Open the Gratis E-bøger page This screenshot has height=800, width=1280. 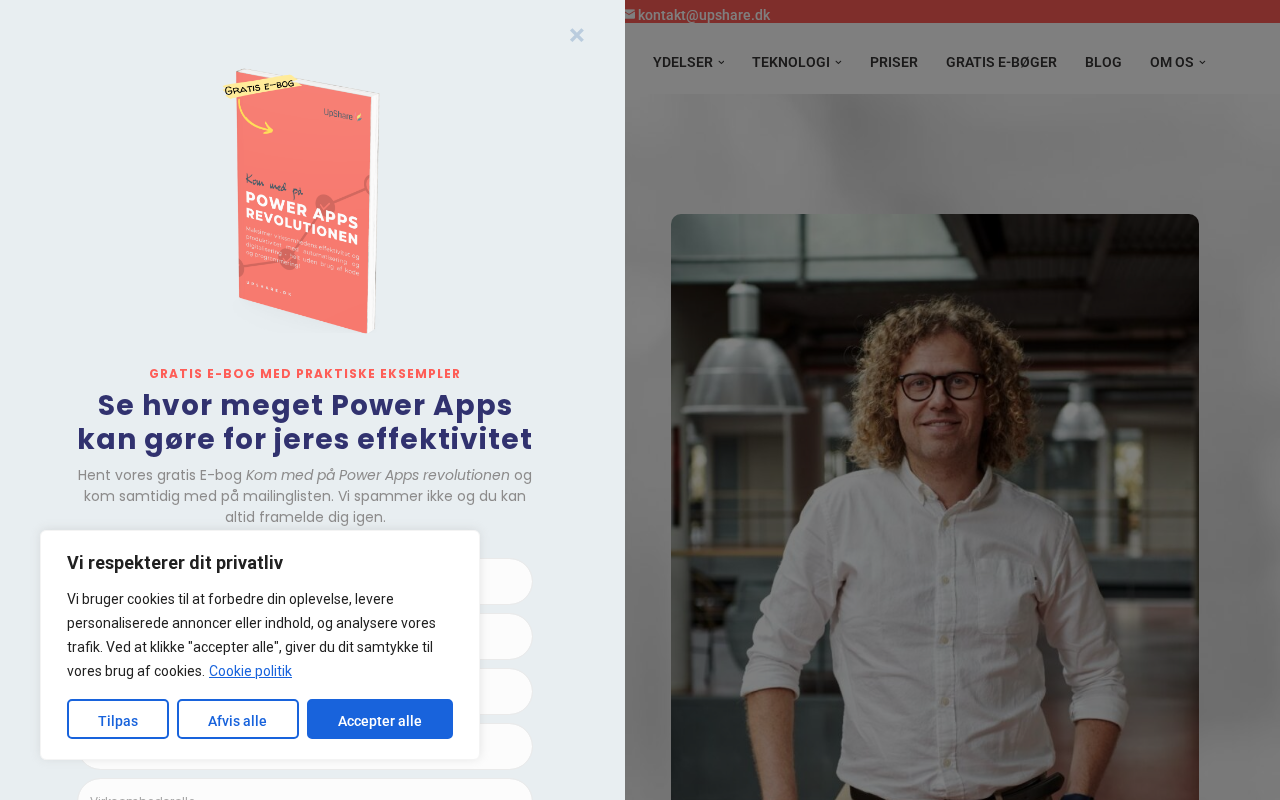tap(1001, 62)
